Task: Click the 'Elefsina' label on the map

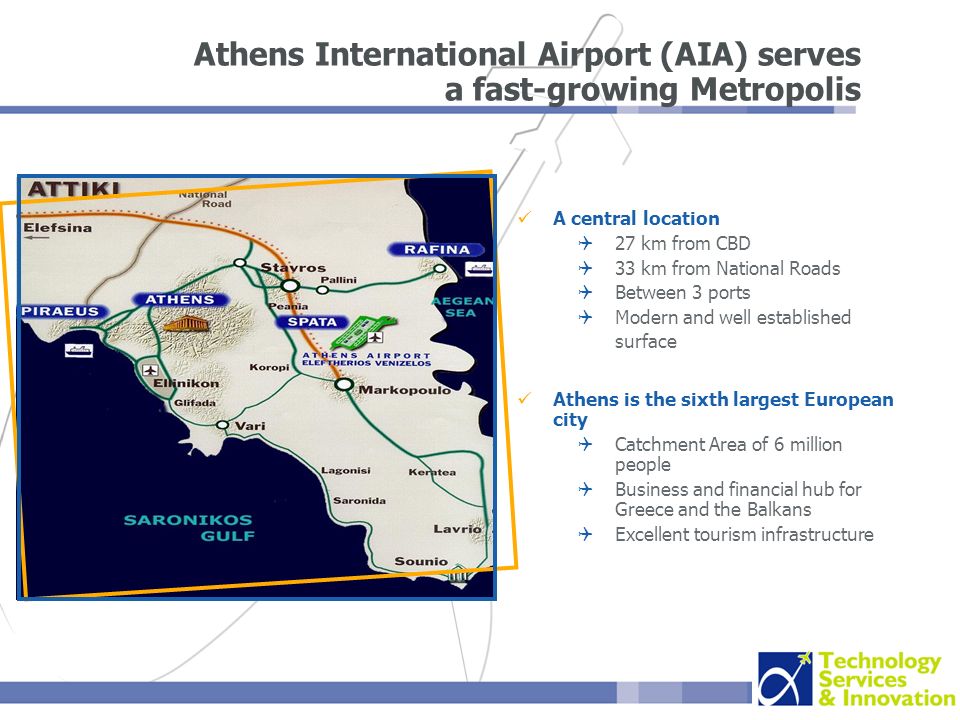Action: point(58,228)
